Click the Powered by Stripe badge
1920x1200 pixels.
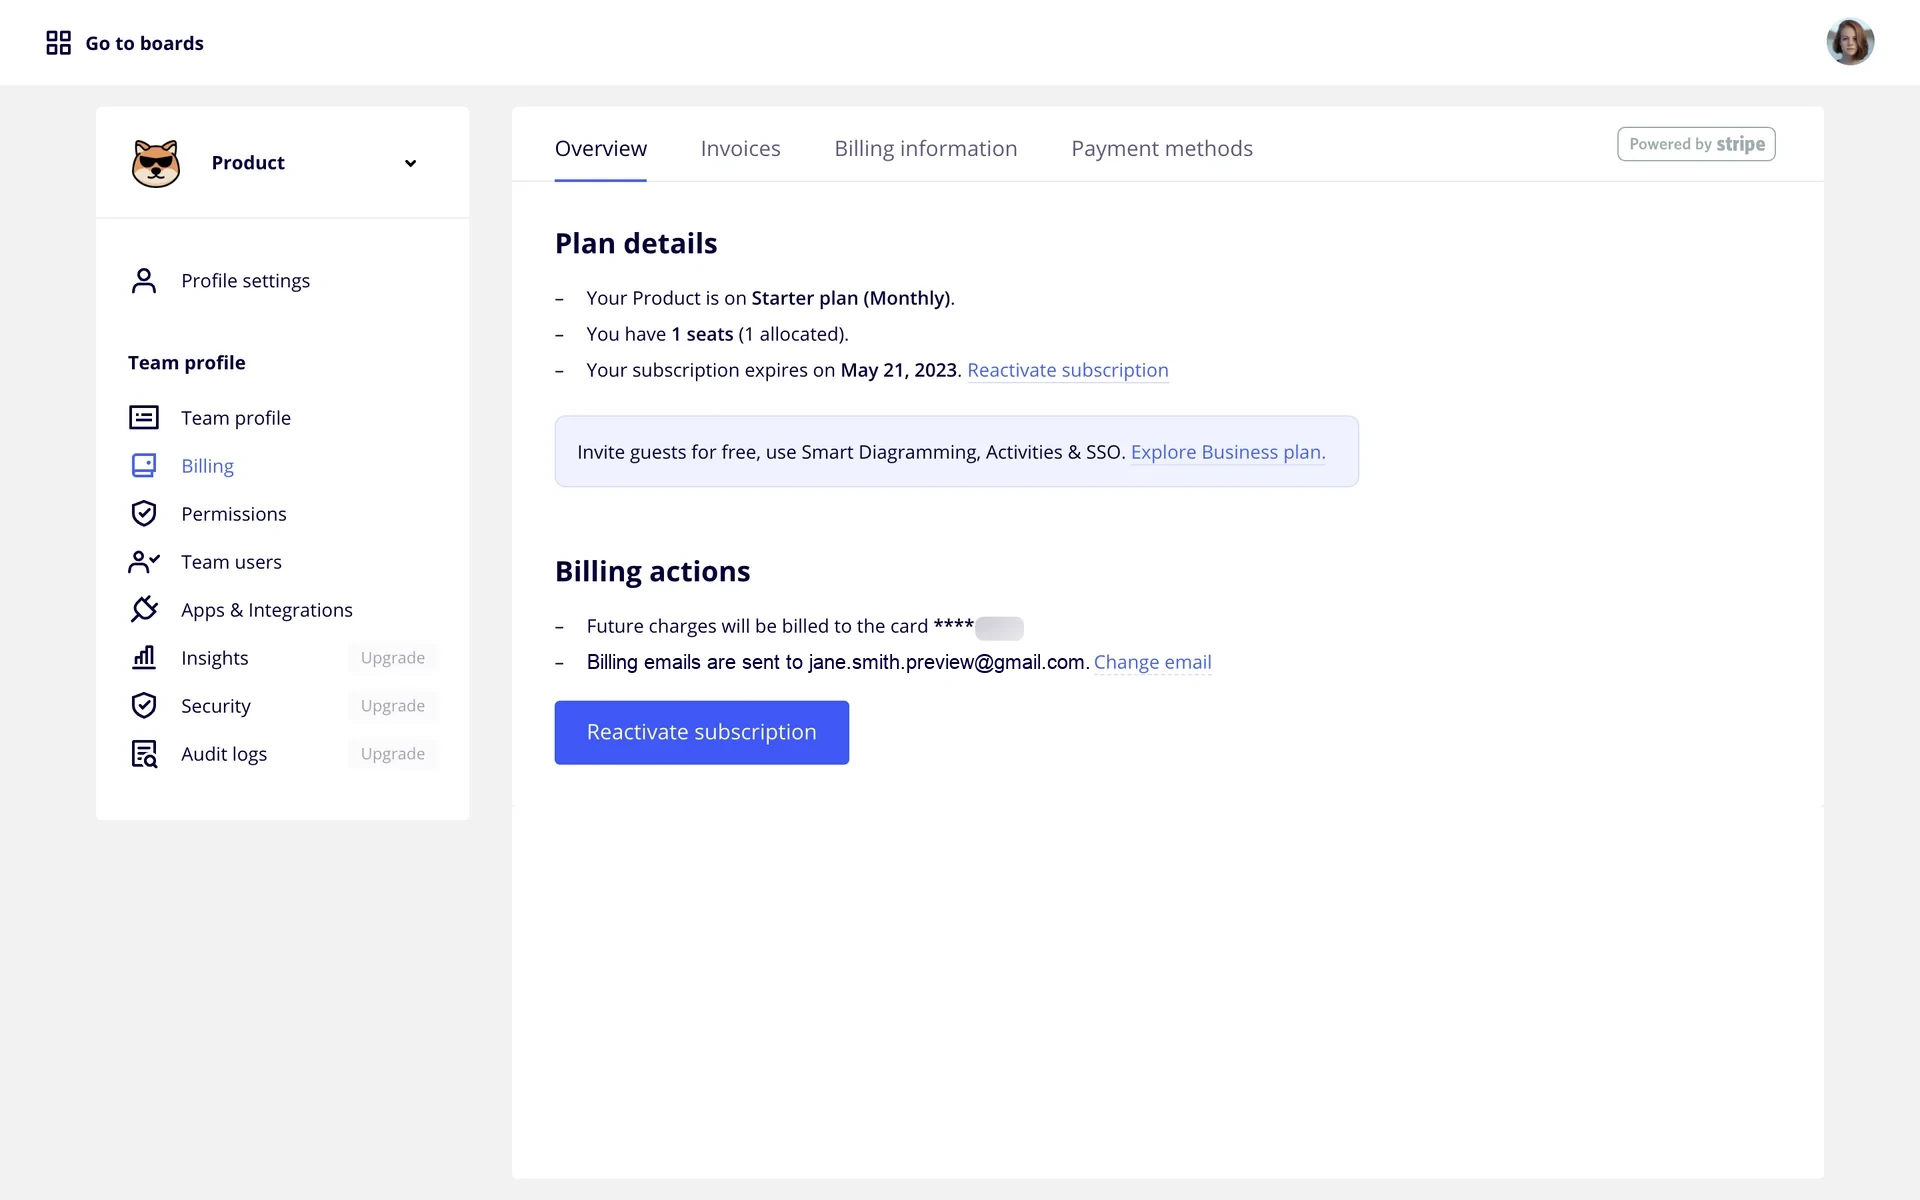(x=1696, y=144)
